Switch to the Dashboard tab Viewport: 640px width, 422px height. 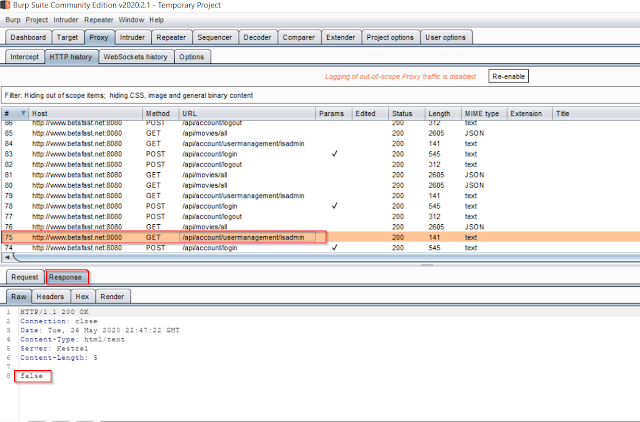coord(28,37)
